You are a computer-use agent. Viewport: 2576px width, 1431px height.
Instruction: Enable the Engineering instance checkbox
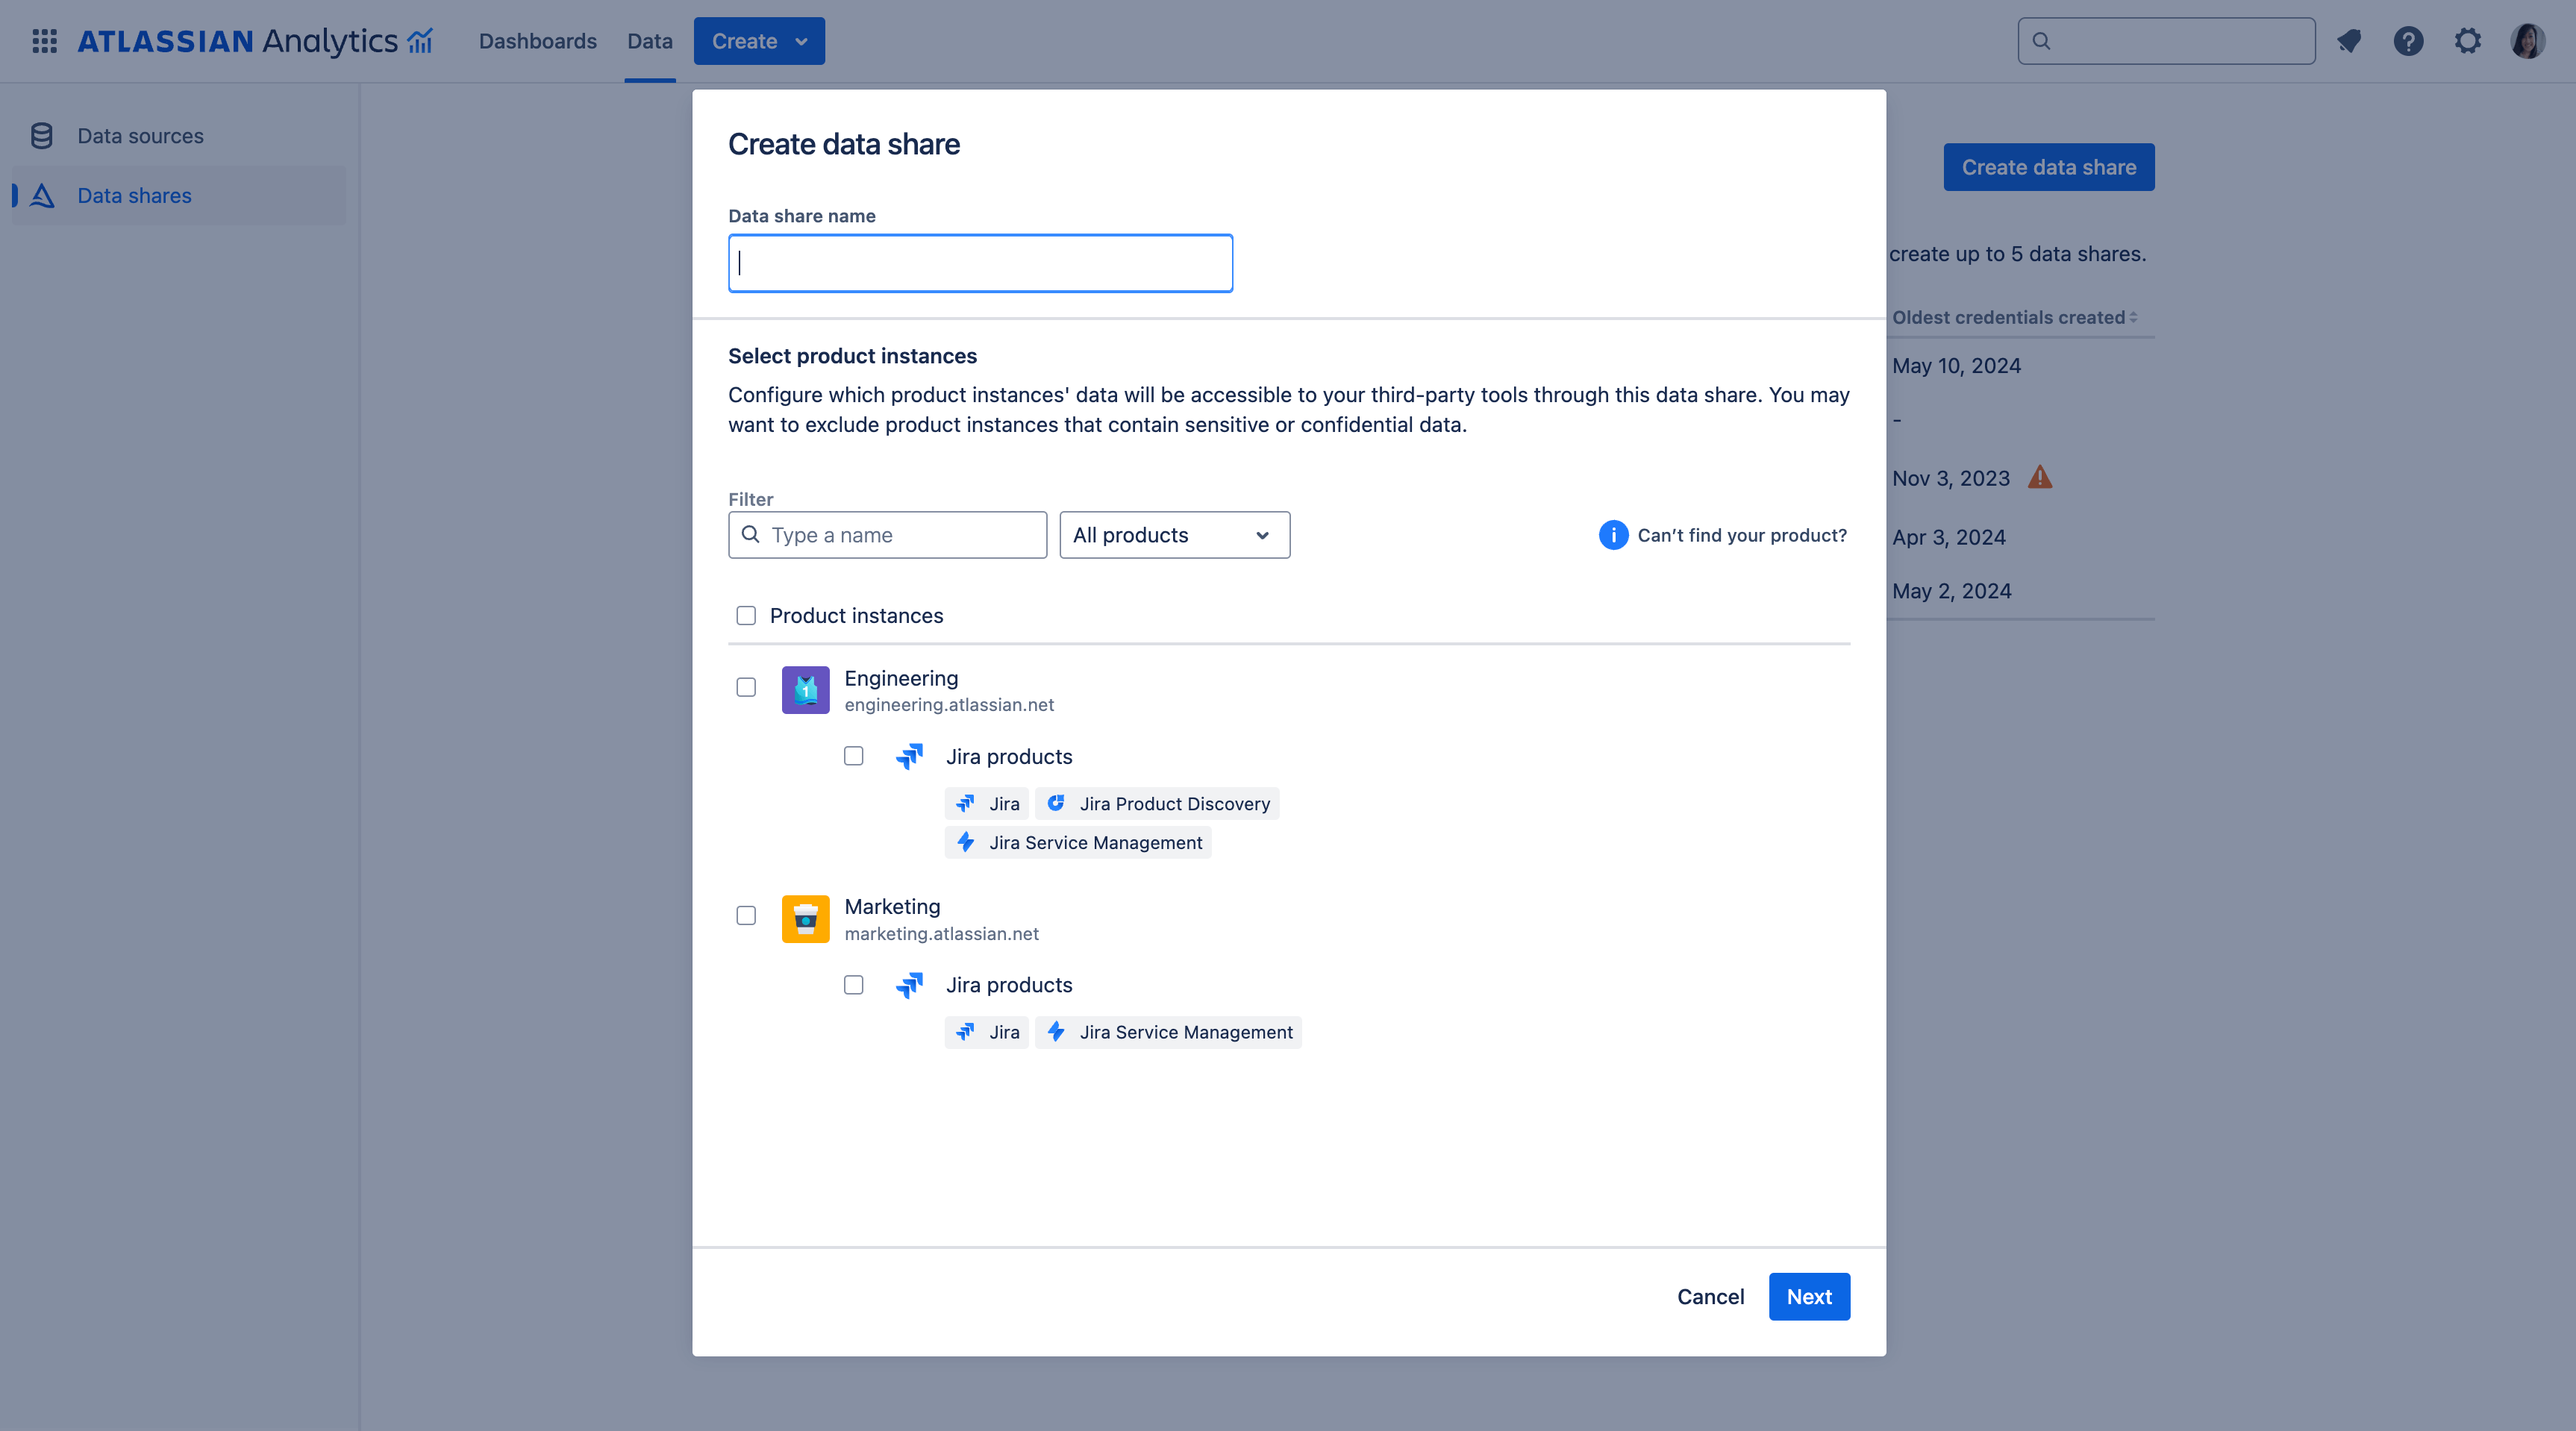(746, 687)
